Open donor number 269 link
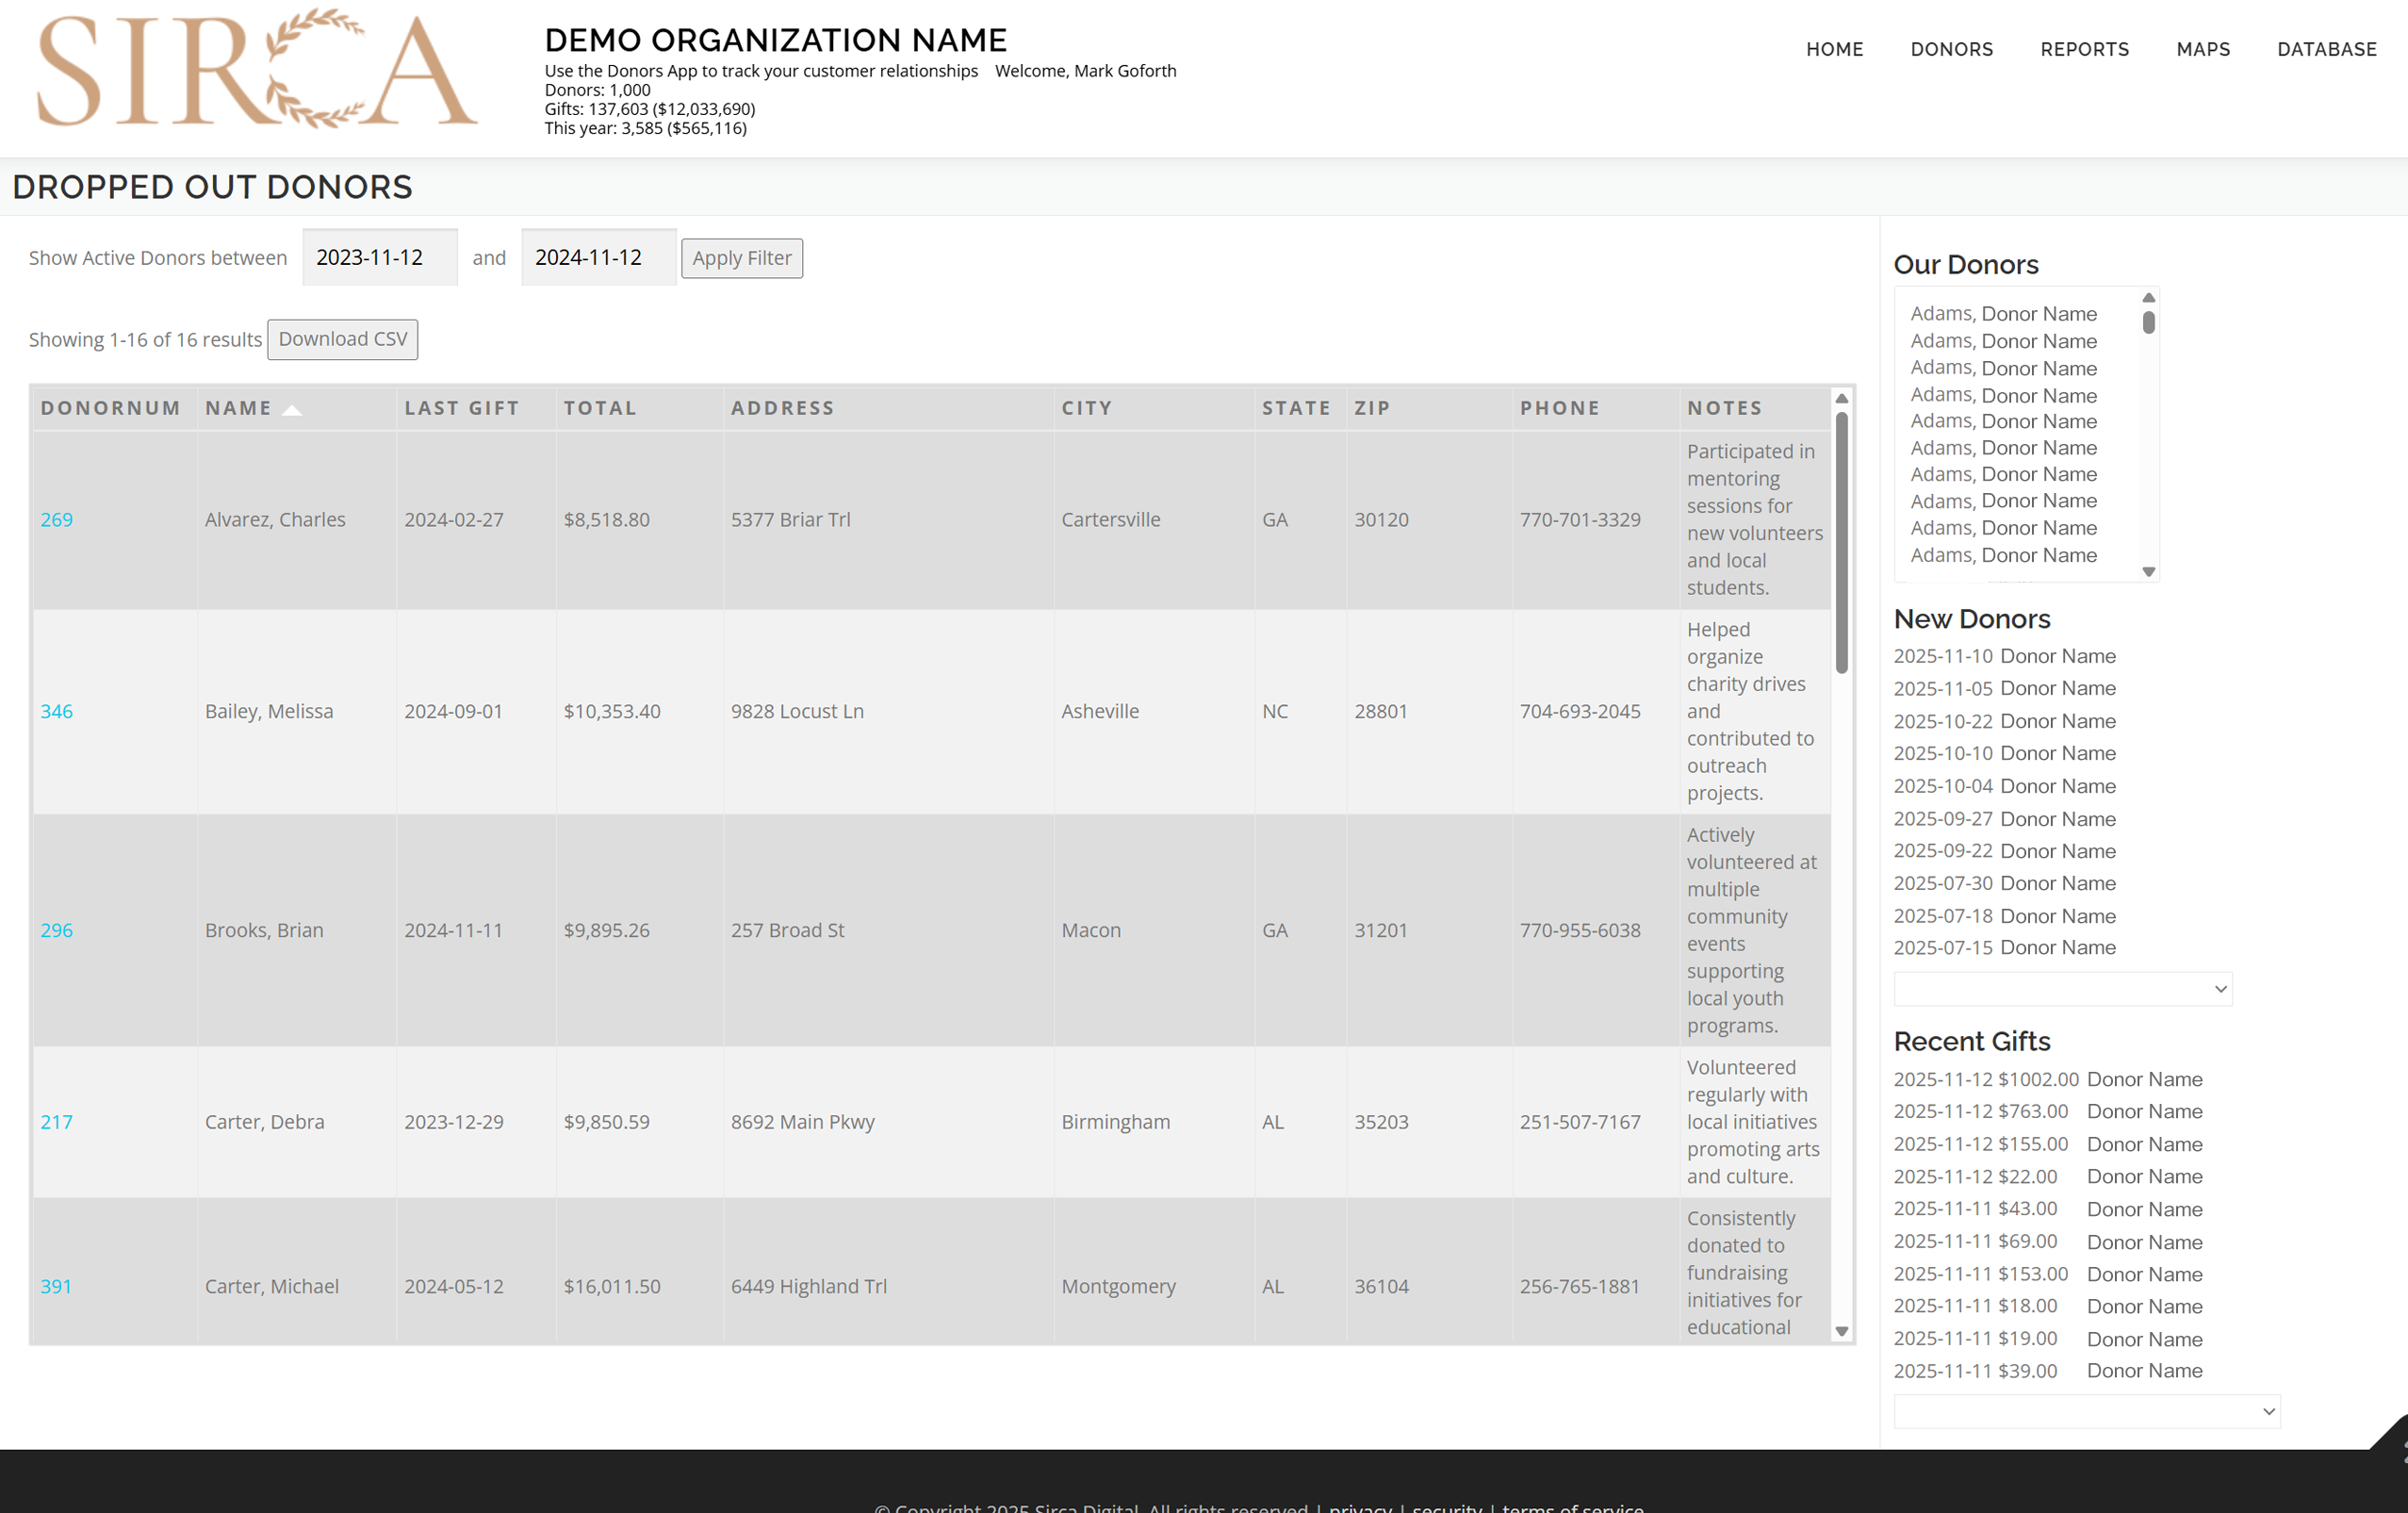Screen dimensions: 2408x1513 pyautogui.click(x=56, y=519)
